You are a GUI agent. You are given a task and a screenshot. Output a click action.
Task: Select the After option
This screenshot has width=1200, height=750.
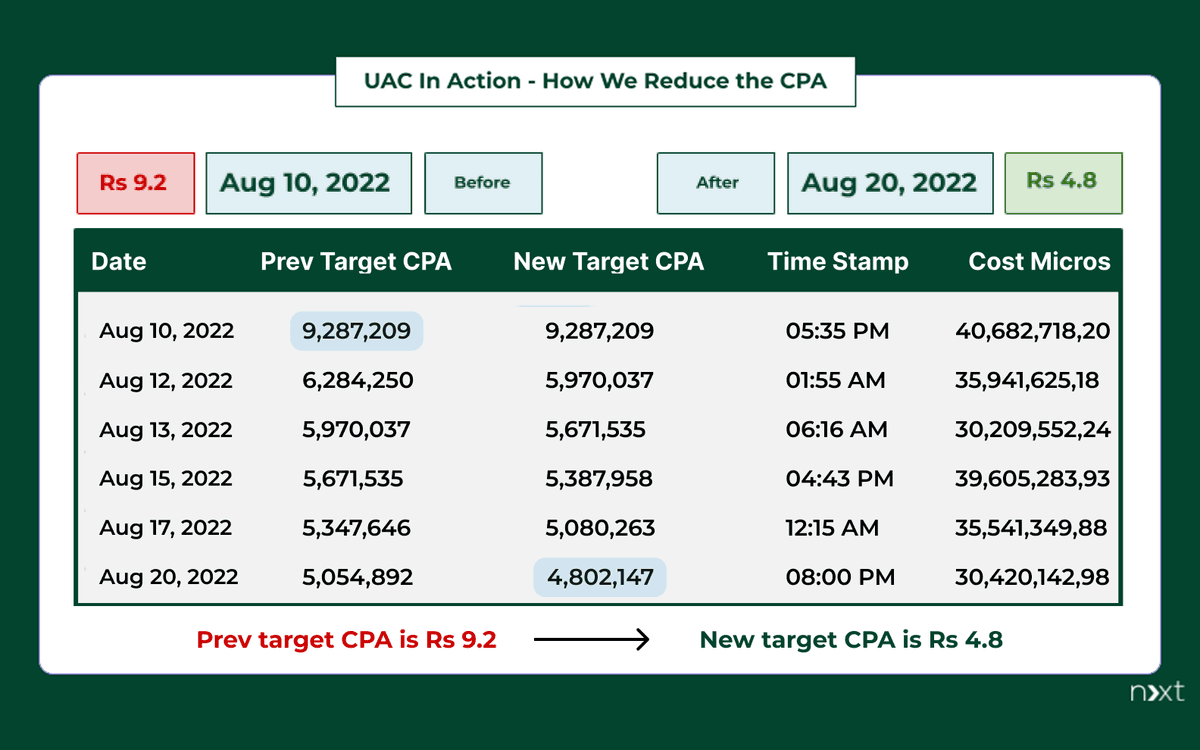(x=715, y=183)
